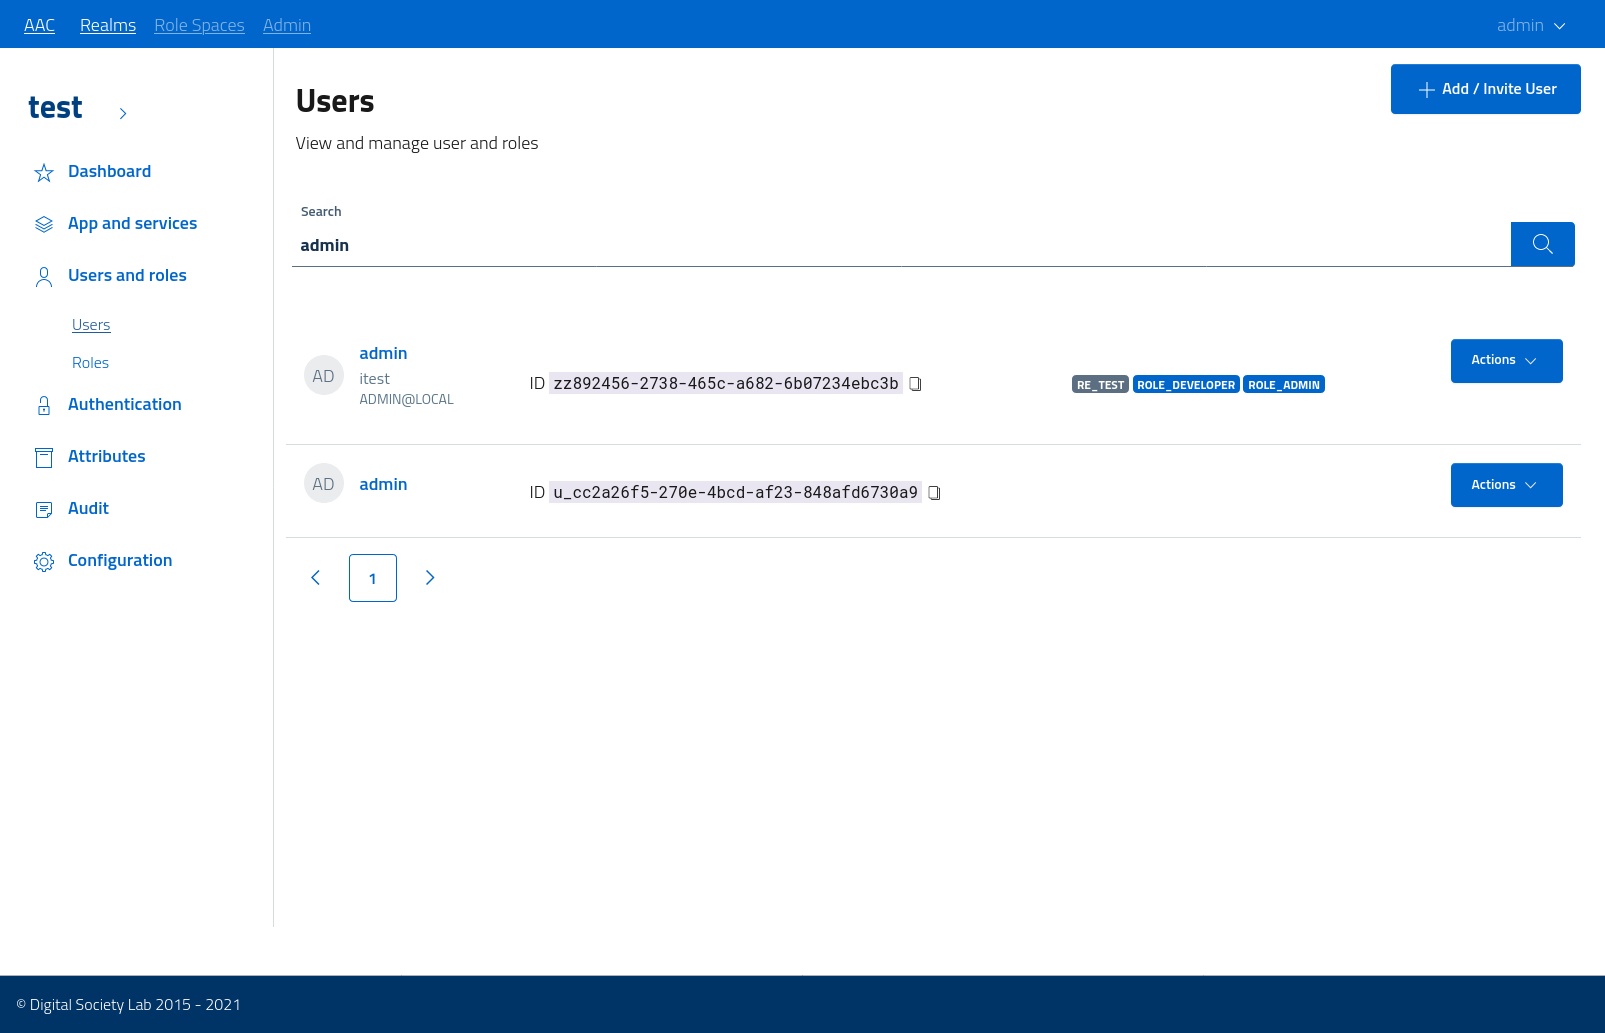Open Actions dropdown for itest admin user
The image size is (1605, 1033).
(1506, 361)
